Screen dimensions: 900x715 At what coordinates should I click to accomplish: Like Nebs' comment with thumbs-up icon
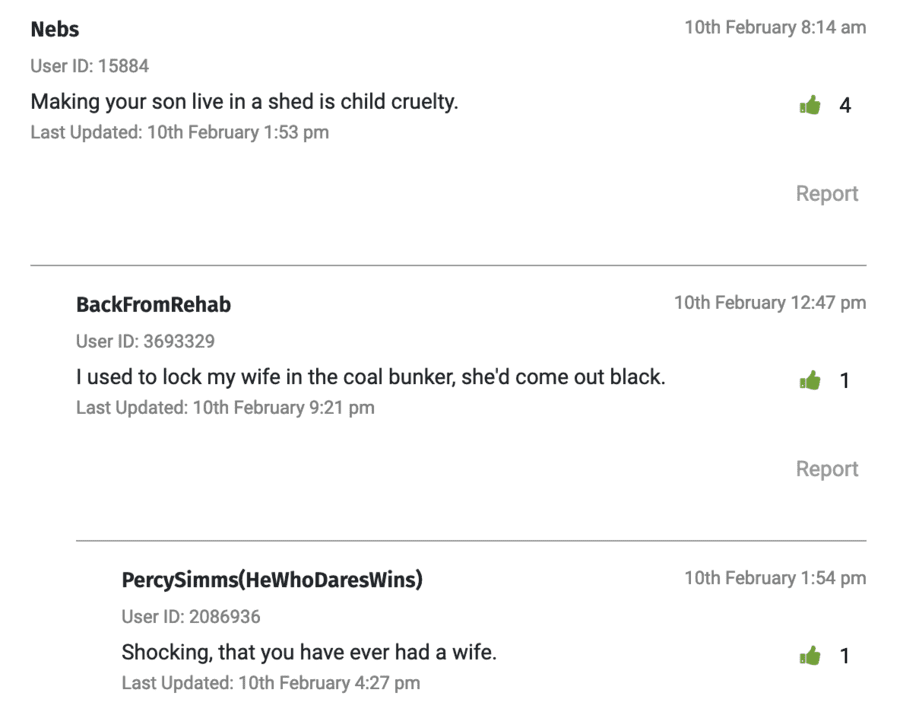point(809,105)
